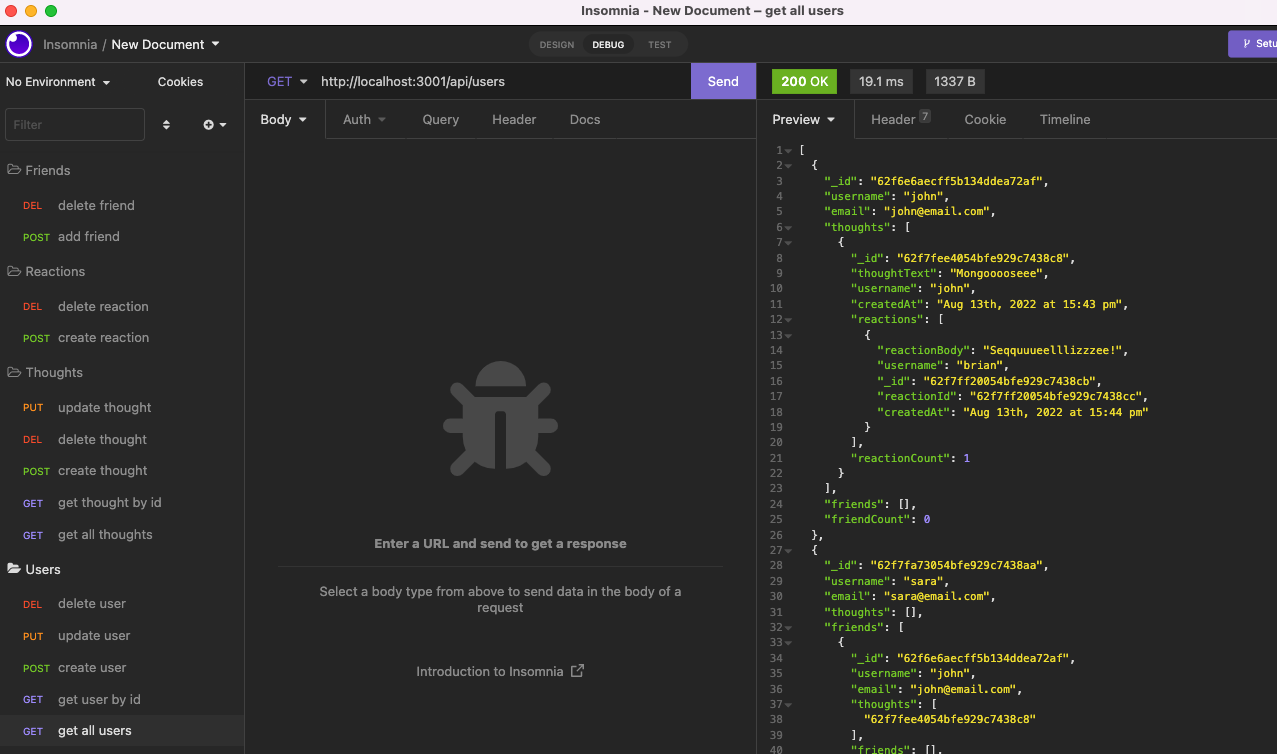This screenshot has height=754, width=1277.
Task: Click the 1337 B response size
Action: [x=955, y=81]
